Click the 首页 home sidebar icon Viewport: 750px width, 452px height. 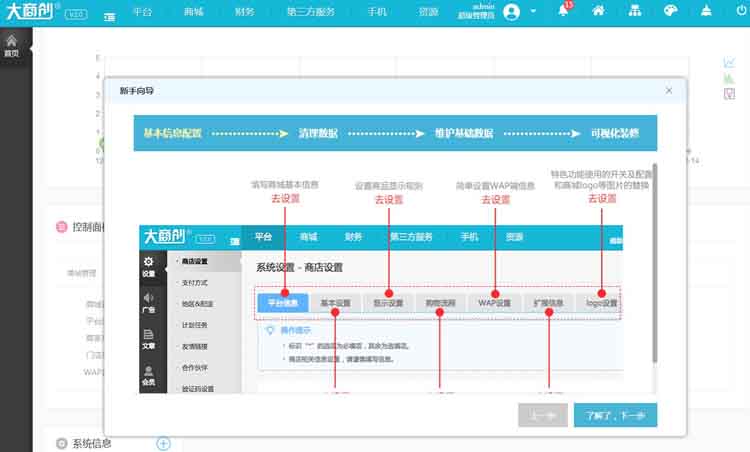click(x=12, y=46)
